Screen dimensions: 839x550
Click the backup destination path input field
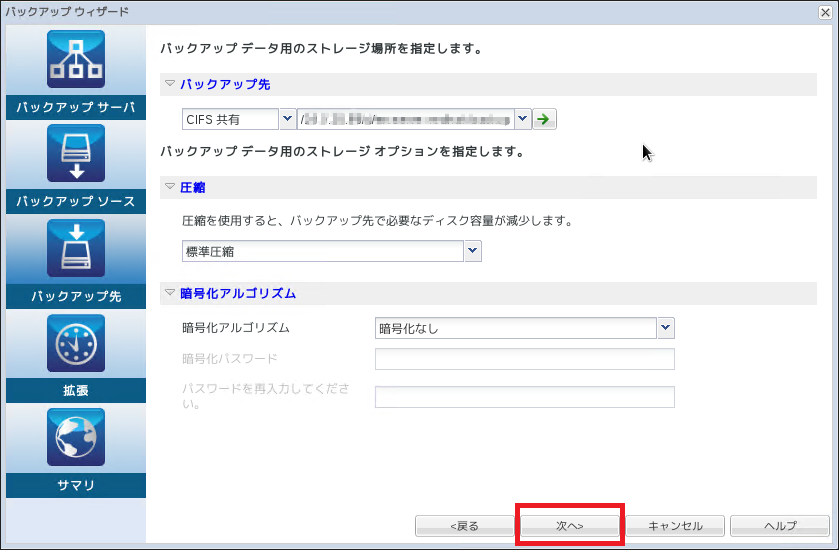(x=406, y=119)
